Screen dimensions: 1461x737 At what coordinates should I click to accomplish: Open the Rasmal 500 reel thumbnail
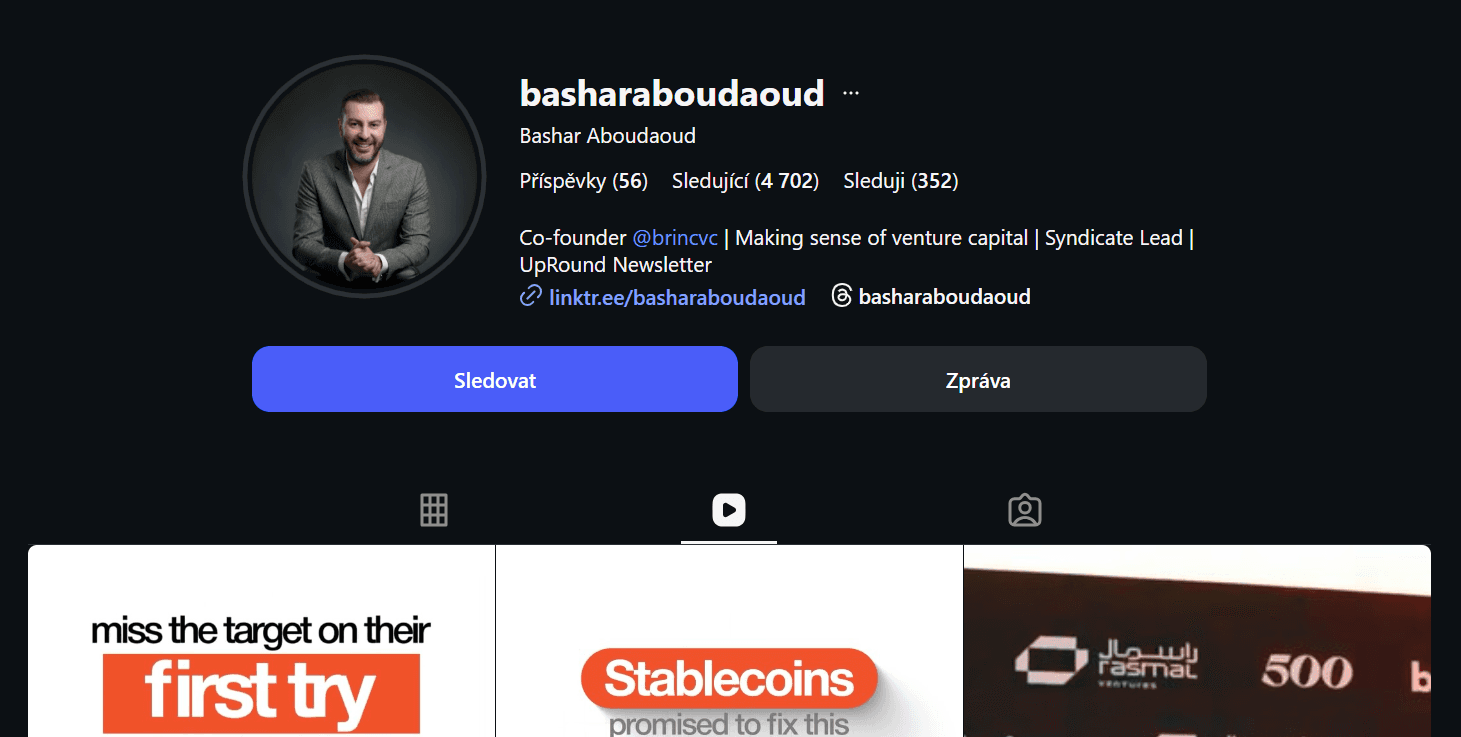(x=1197, y=641)
